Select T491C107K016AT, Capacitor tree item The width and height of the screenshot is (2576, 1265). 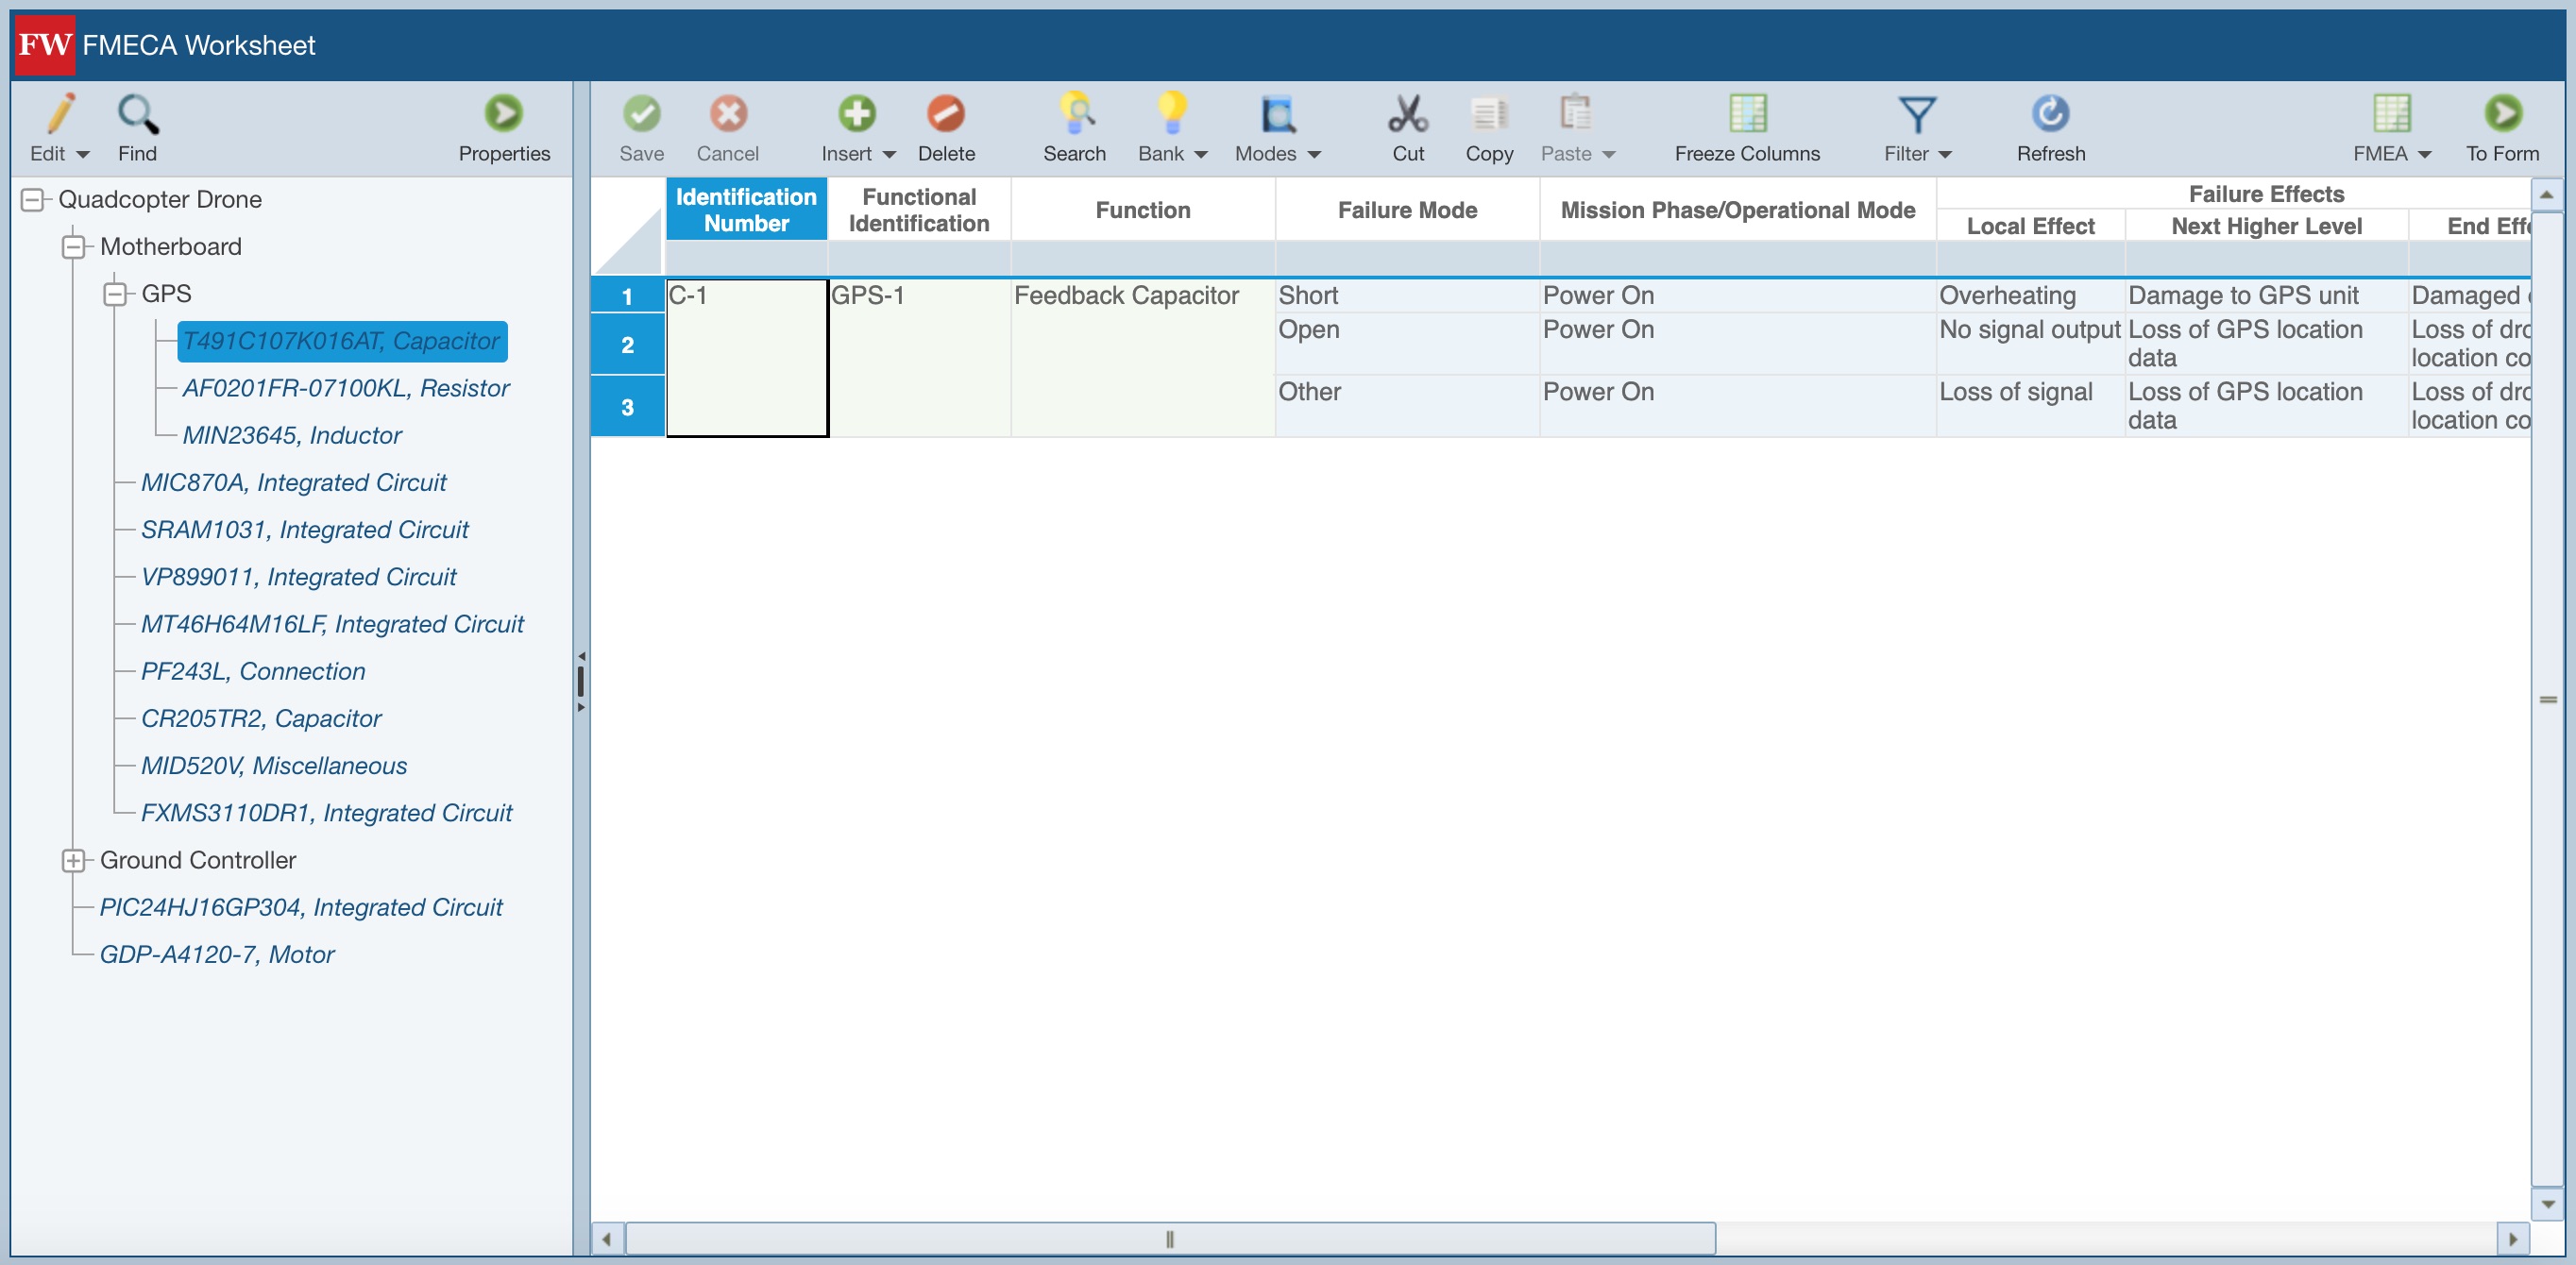click(341, 341)
